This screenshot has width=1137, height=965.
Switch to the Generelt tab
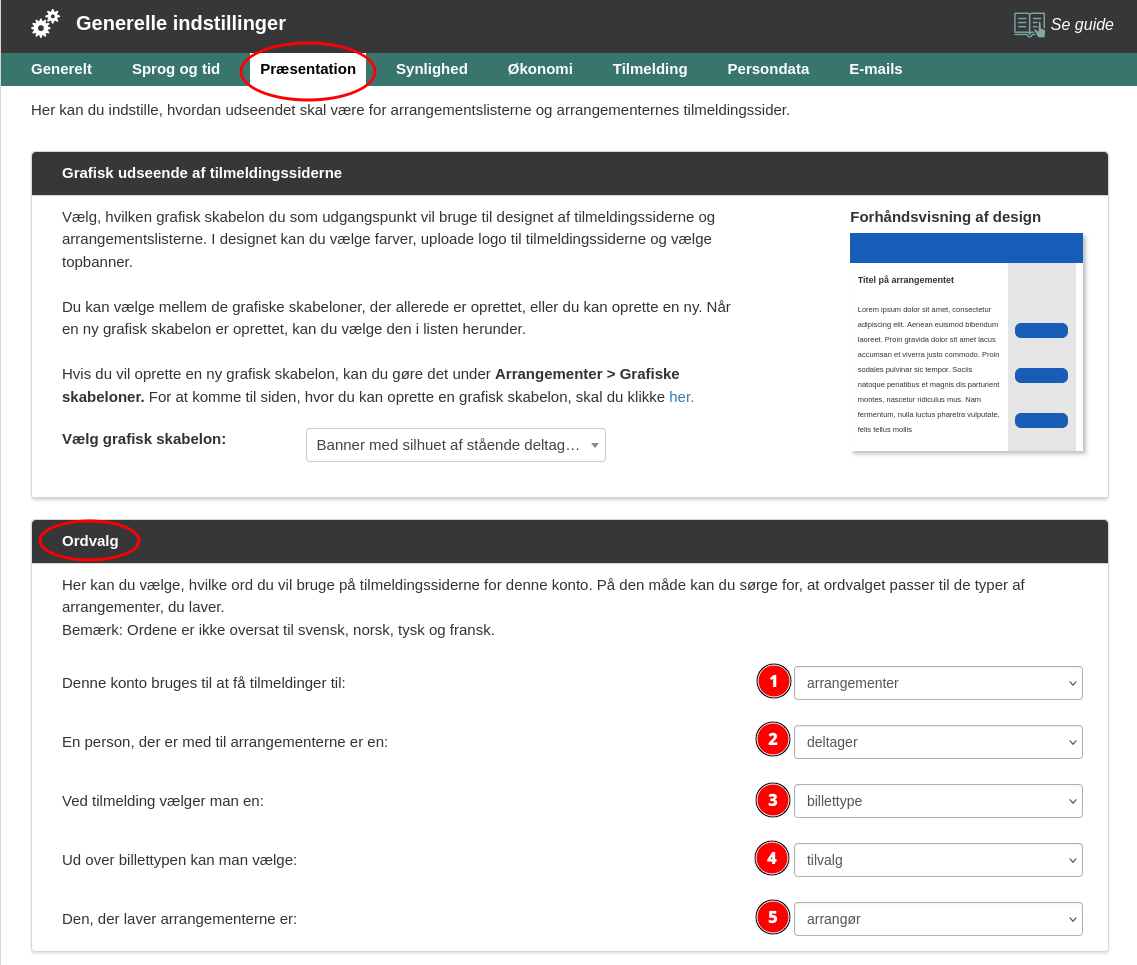click(61, 69)
